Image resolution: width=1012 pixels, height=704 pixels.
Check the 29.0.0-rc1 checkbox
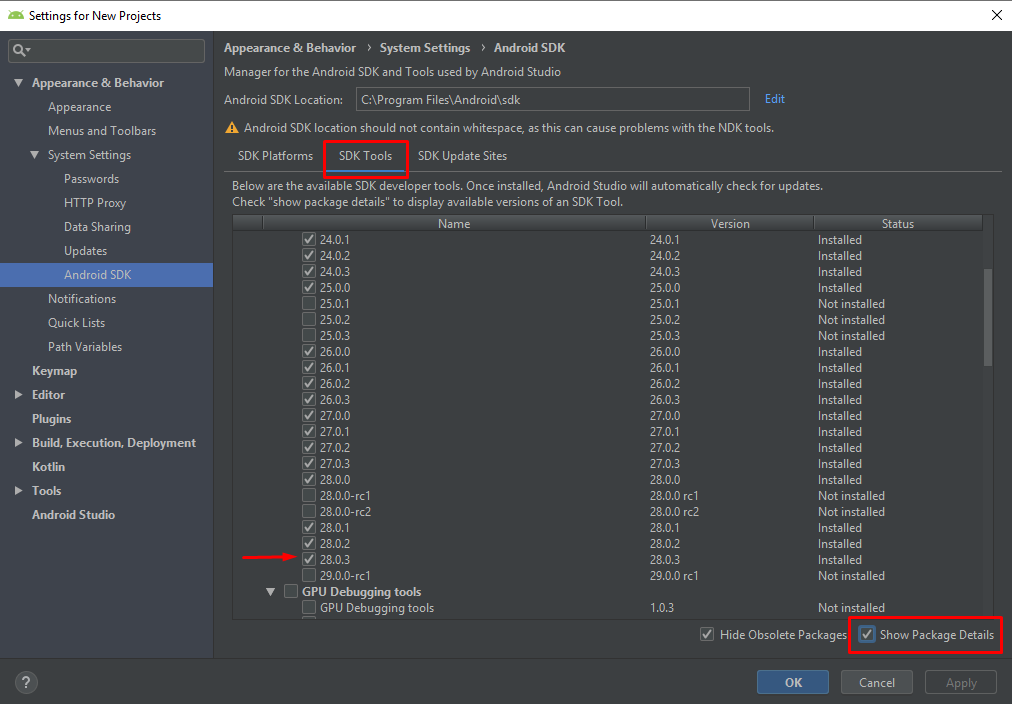click(309, 576)
